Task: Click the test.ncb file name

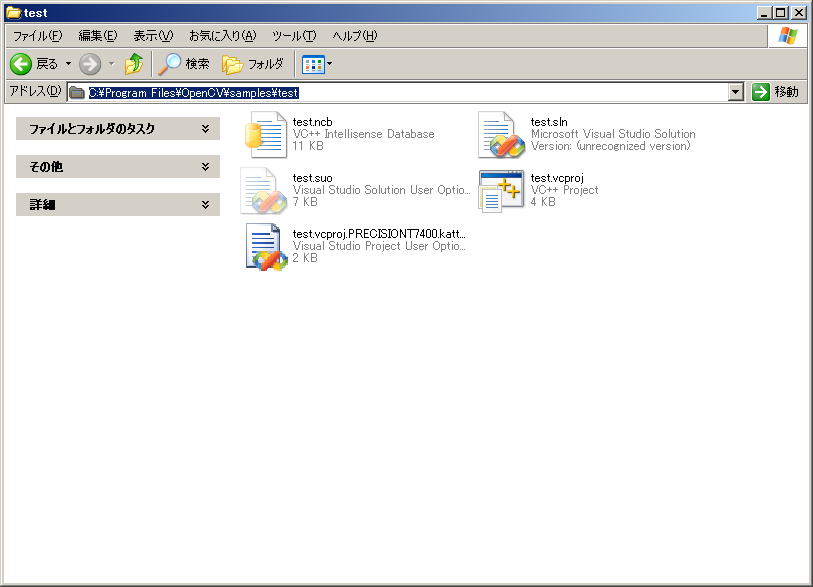Action: pyautogui.click(x=312, y=122)
